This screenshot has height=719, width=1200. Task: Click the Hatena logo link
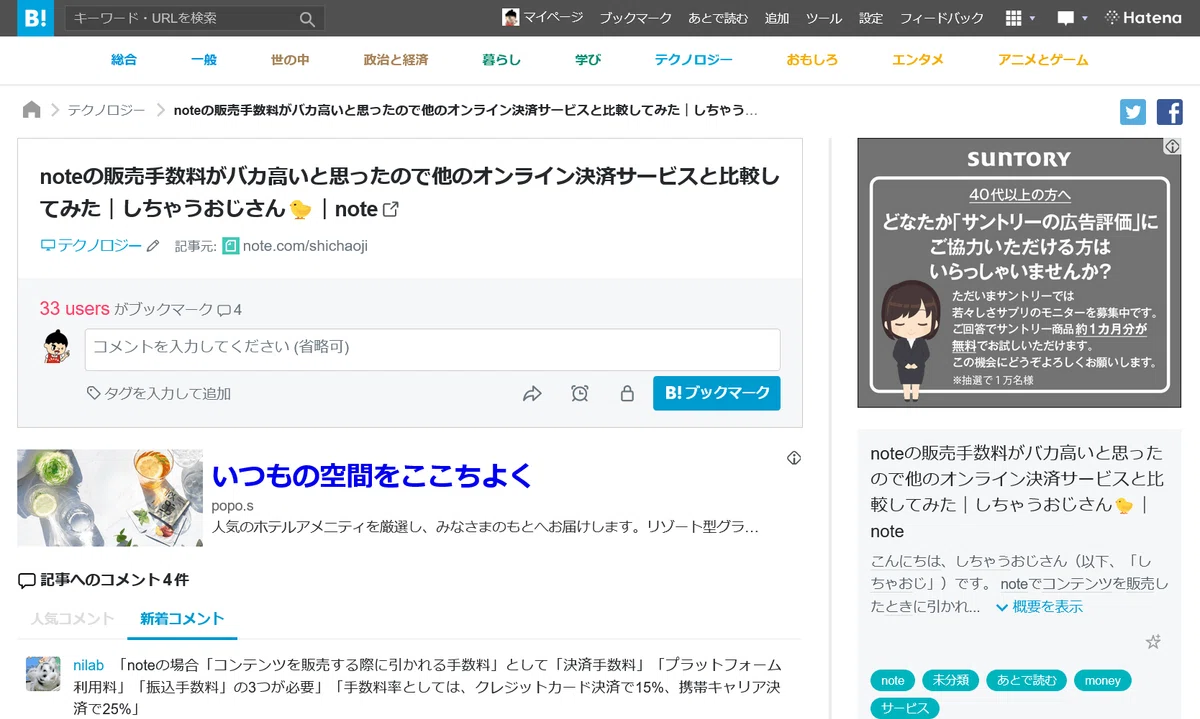(1143, 18)
